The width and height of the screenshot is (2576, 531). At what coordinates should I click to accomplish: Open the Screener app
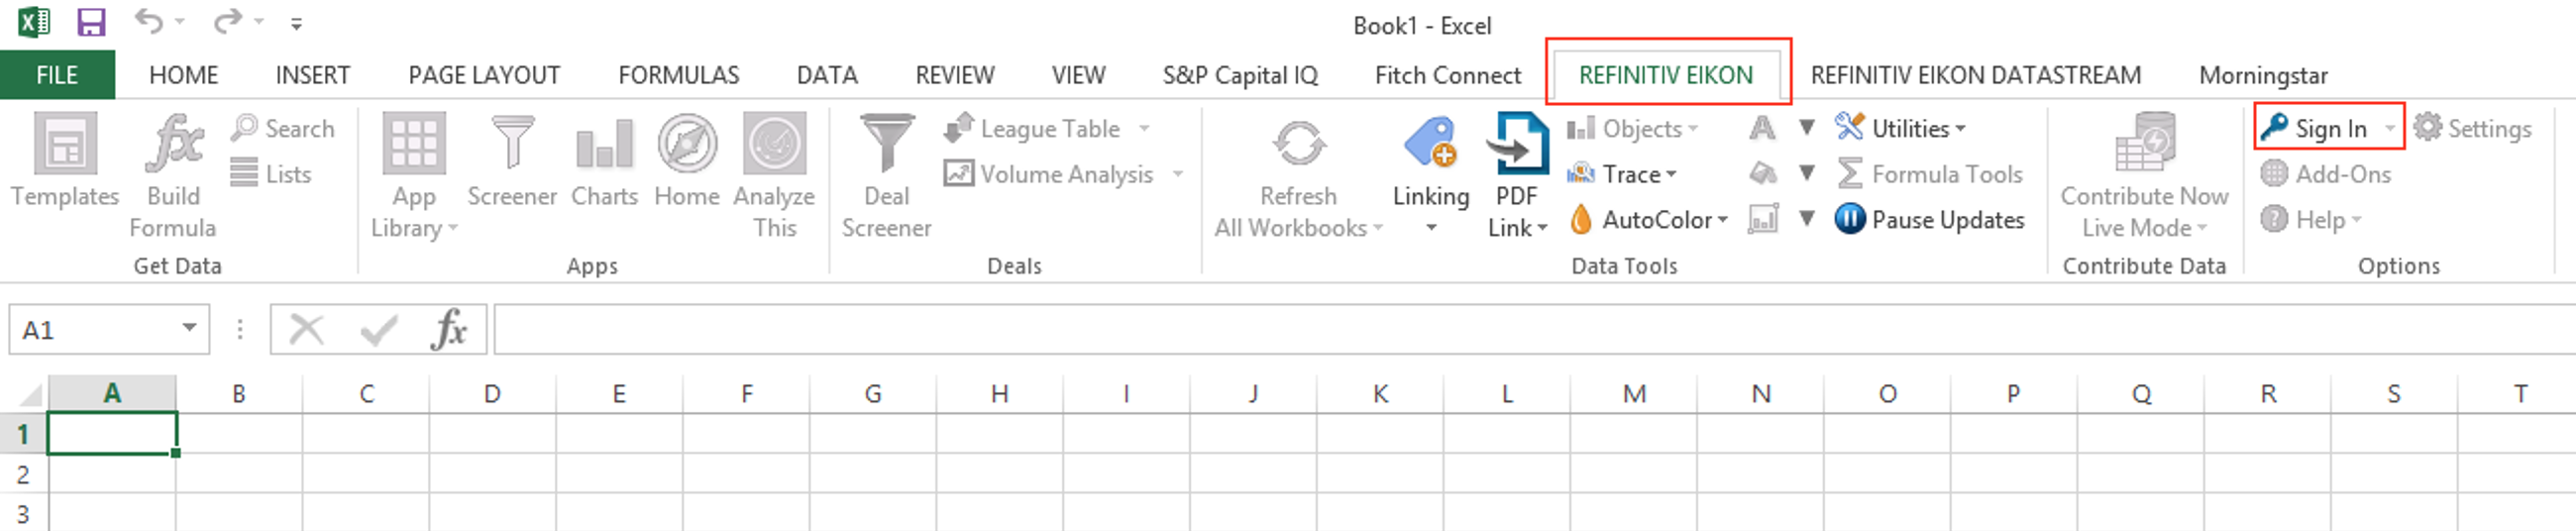512,161
